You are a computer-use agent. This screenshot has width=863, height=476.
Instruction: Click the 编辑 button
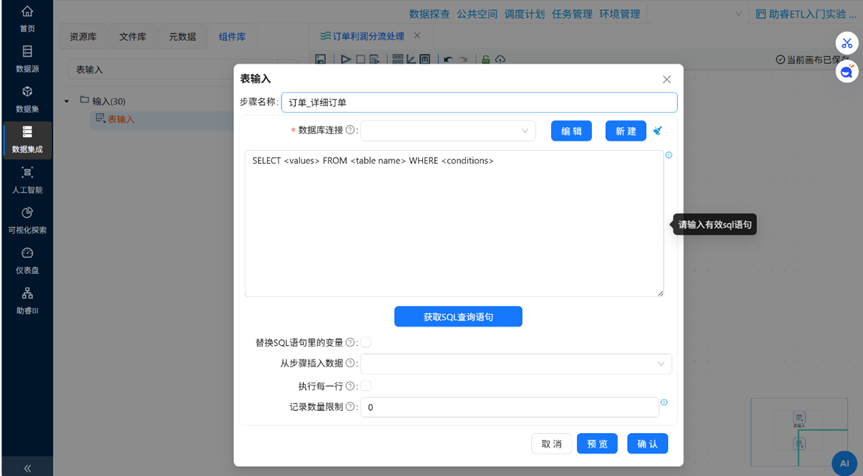coord(571,131)
